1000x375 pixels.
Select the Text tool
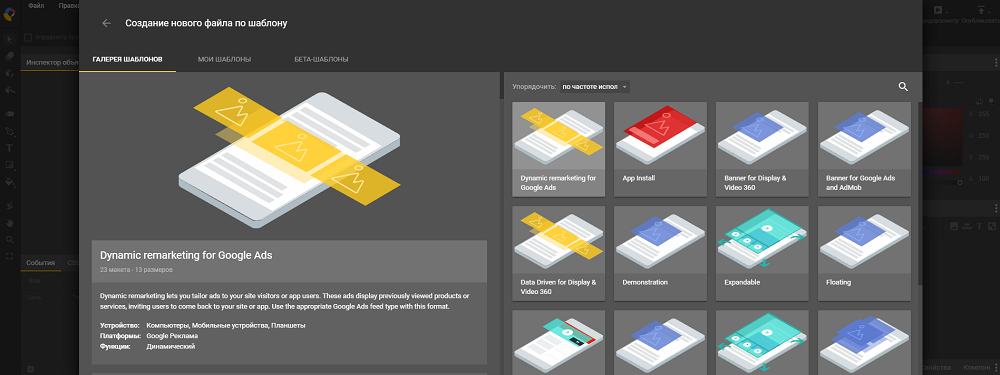coord(10,148)
